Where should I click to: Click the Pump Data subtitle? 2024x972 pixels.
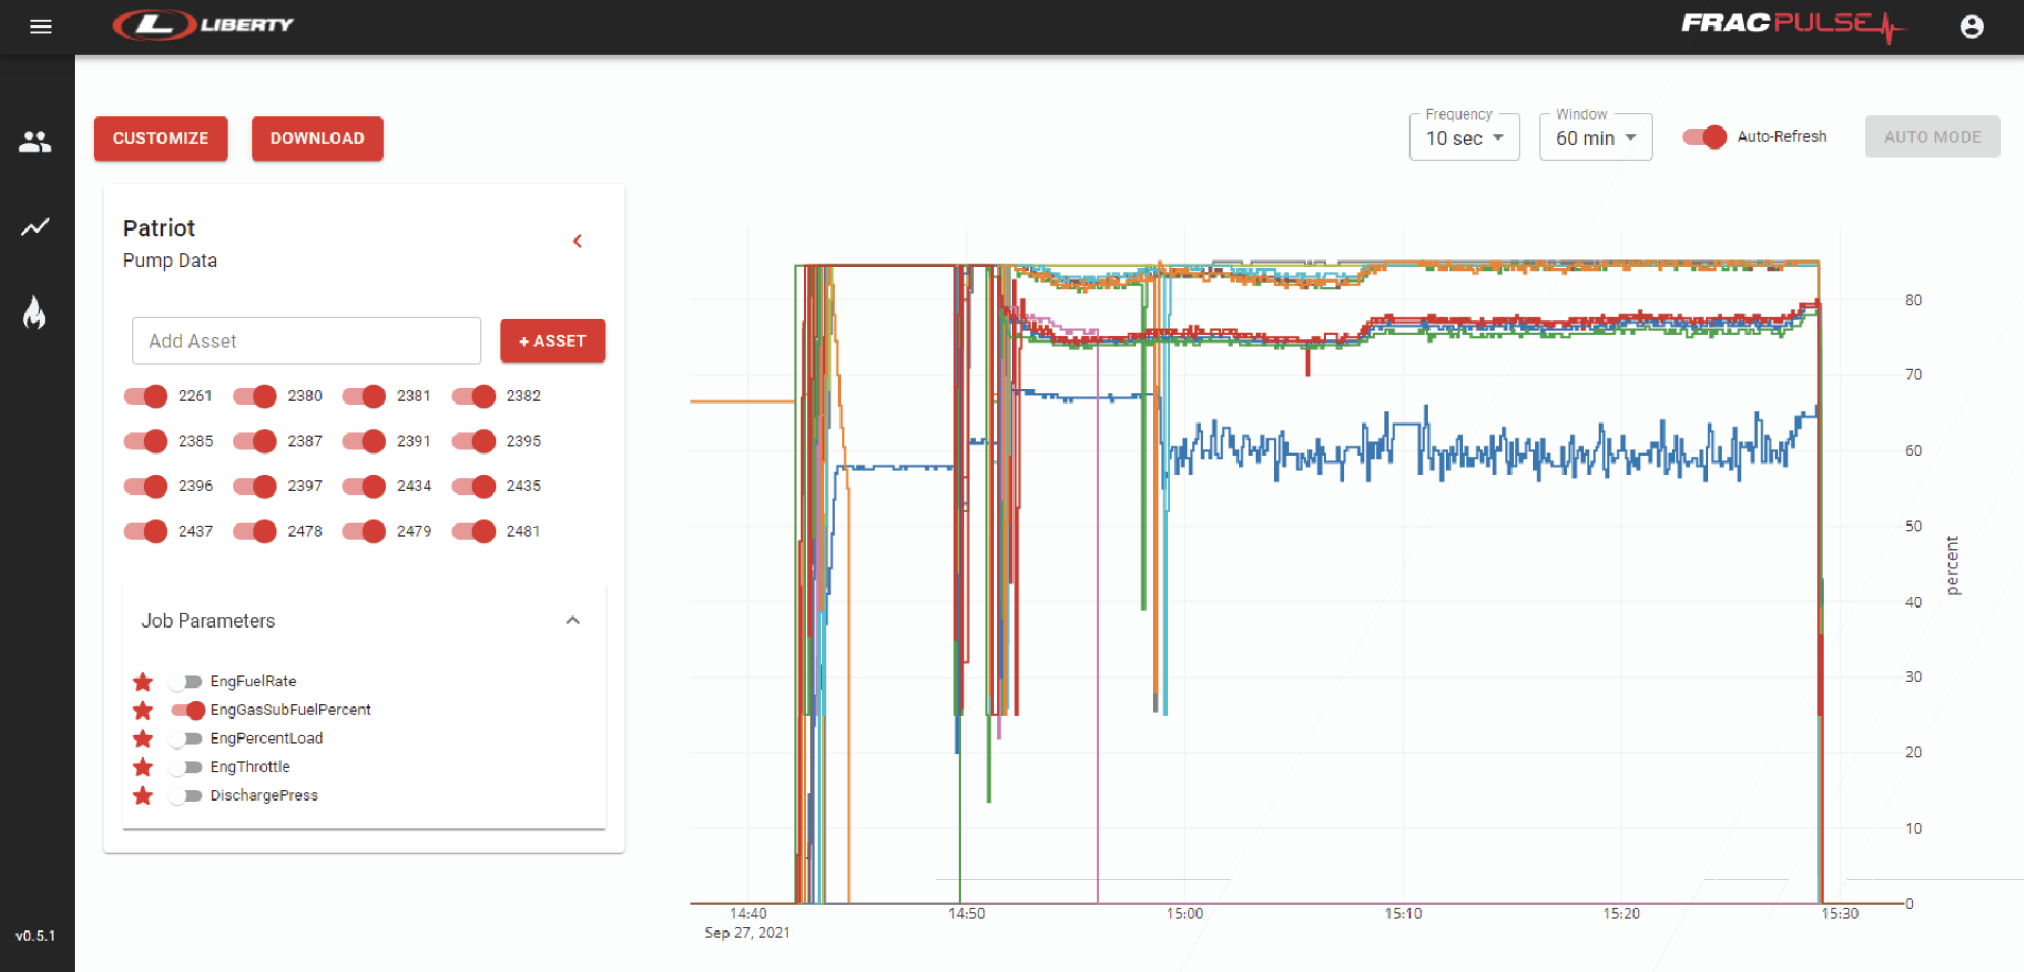(x=170, y=260)
